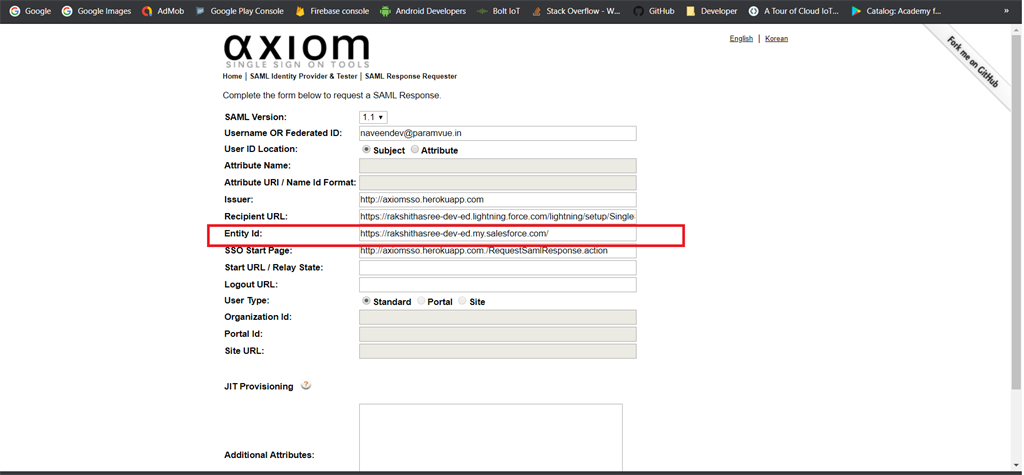This screenshot has width=1024, height=475.
Task: Click the Organization Id field
Action: tap(498, 317)
